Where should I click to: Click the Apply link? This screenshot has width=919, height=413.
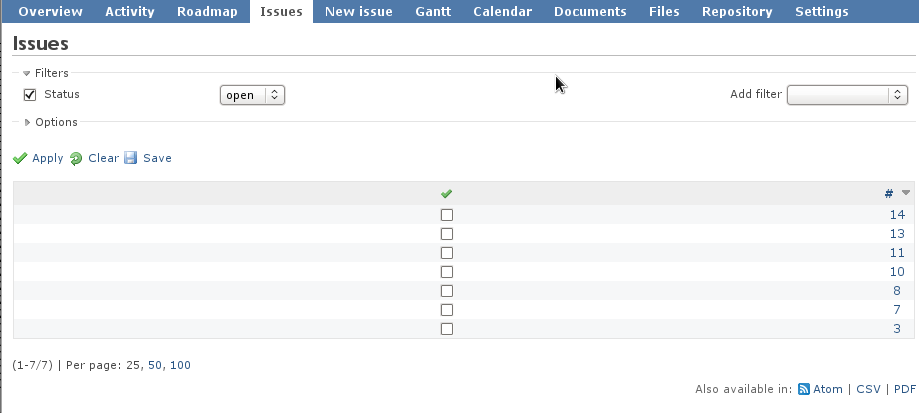coord(47,158)
